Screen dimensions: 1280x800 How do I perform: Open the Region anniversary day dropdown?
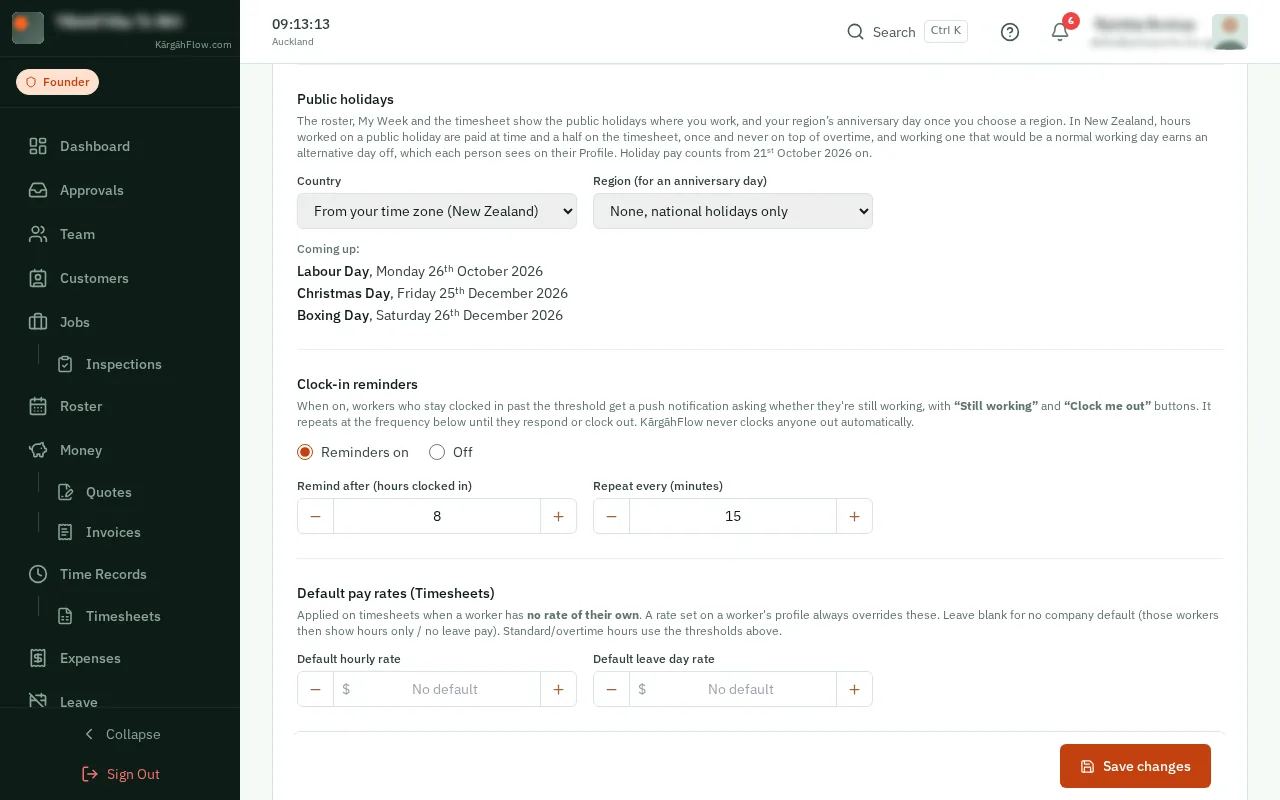733,211
